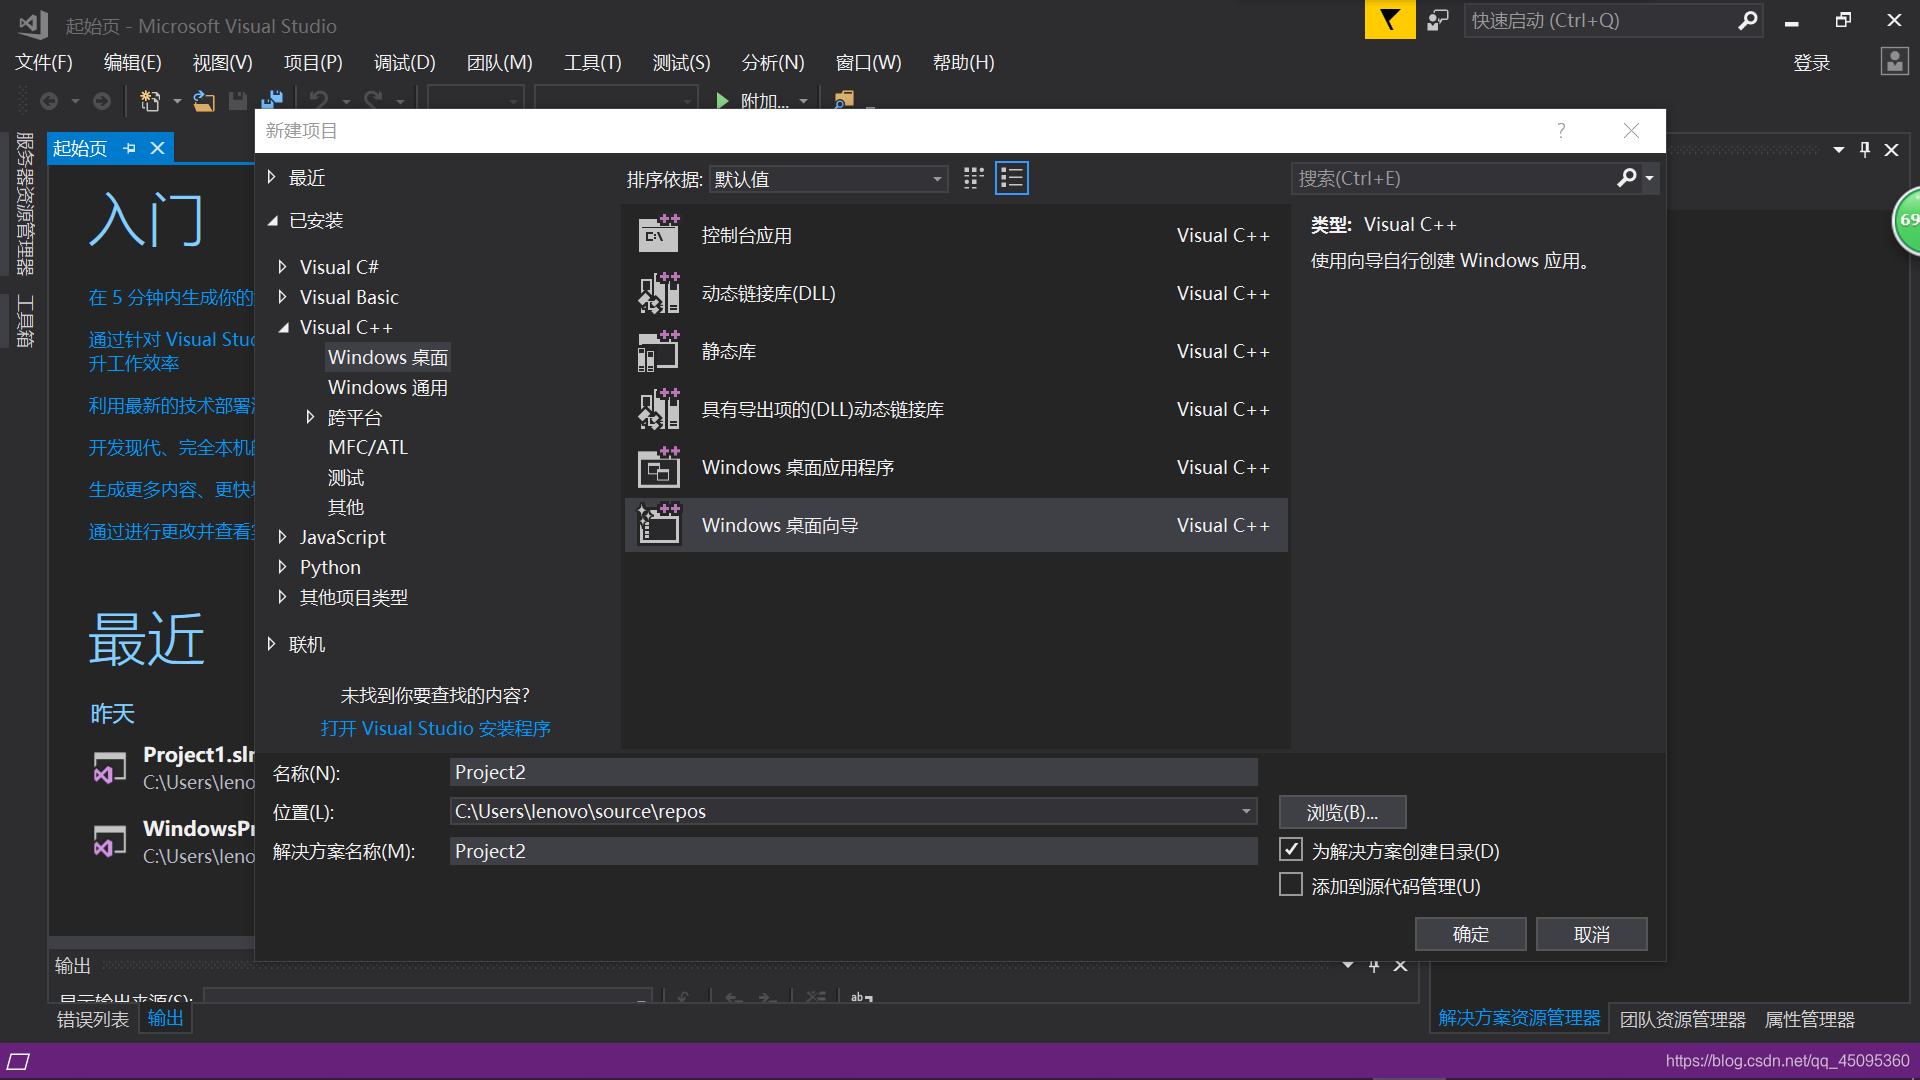Click the 利用最新的技术部署 start page link

[171, 405]
